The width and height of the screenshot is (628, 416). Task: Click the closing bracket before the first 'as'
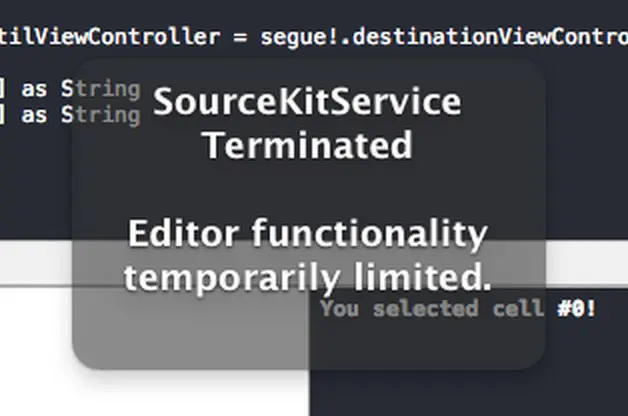click(x=2, y=89)
